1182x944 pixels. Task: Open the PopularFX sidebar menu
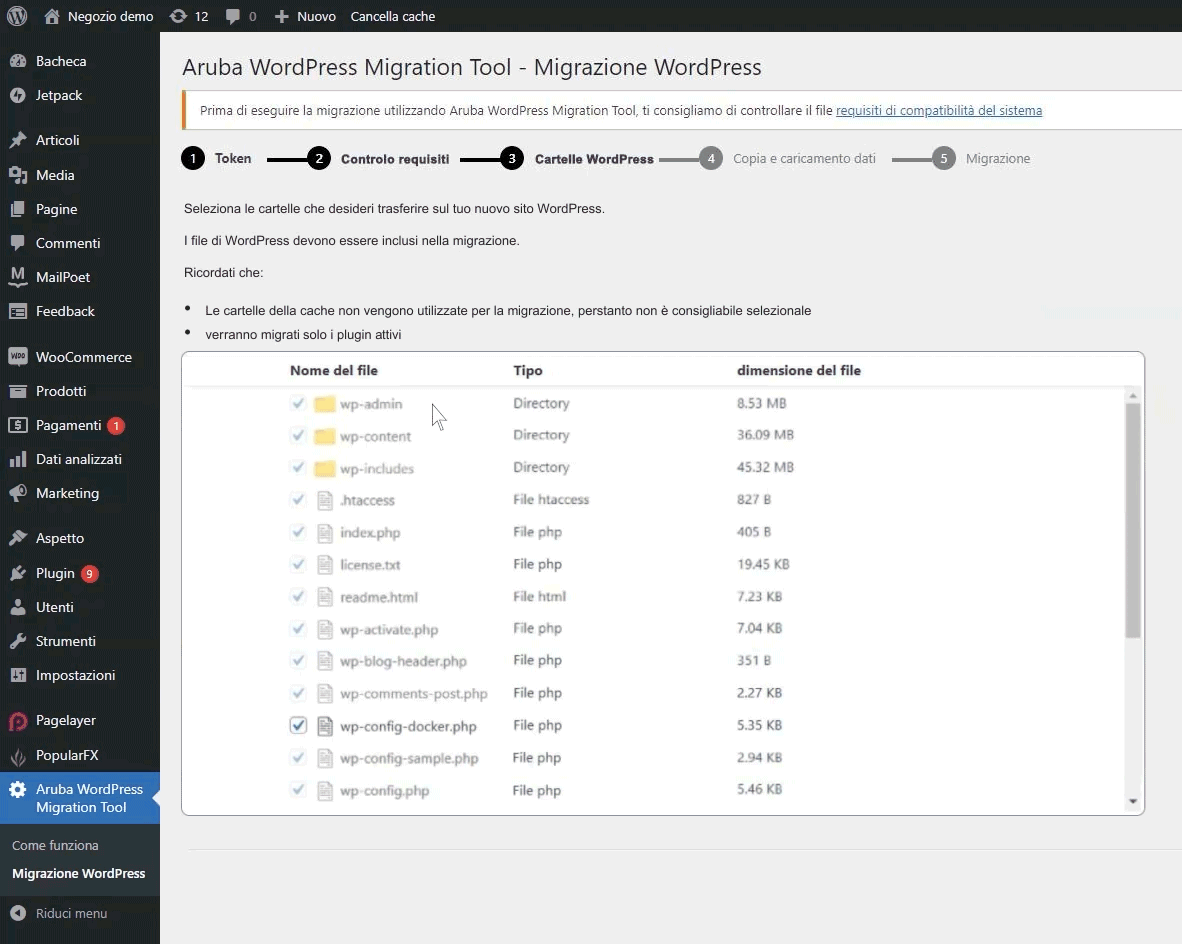66,755
